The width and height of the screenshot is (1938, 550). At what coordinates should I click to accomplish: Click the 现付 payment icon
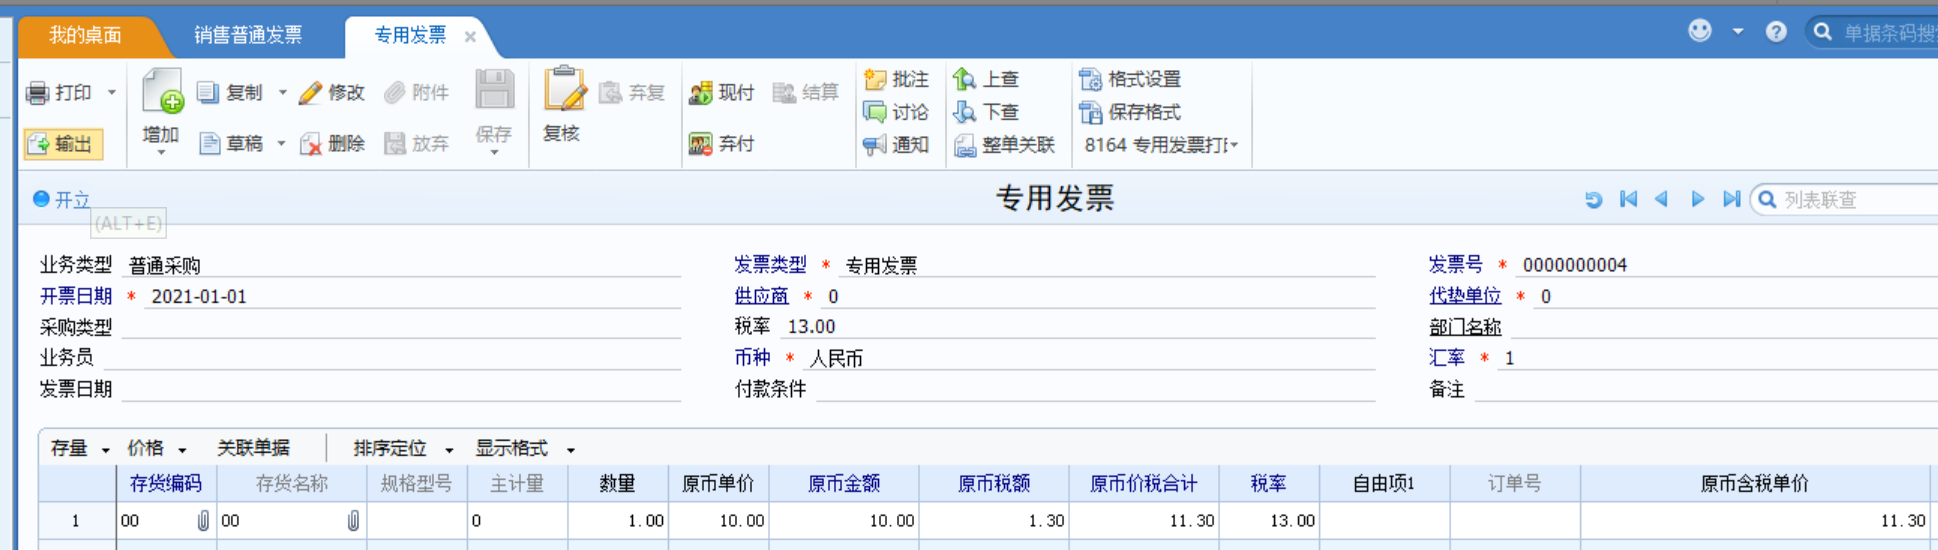pyautogui.click(x=701, y=93)
